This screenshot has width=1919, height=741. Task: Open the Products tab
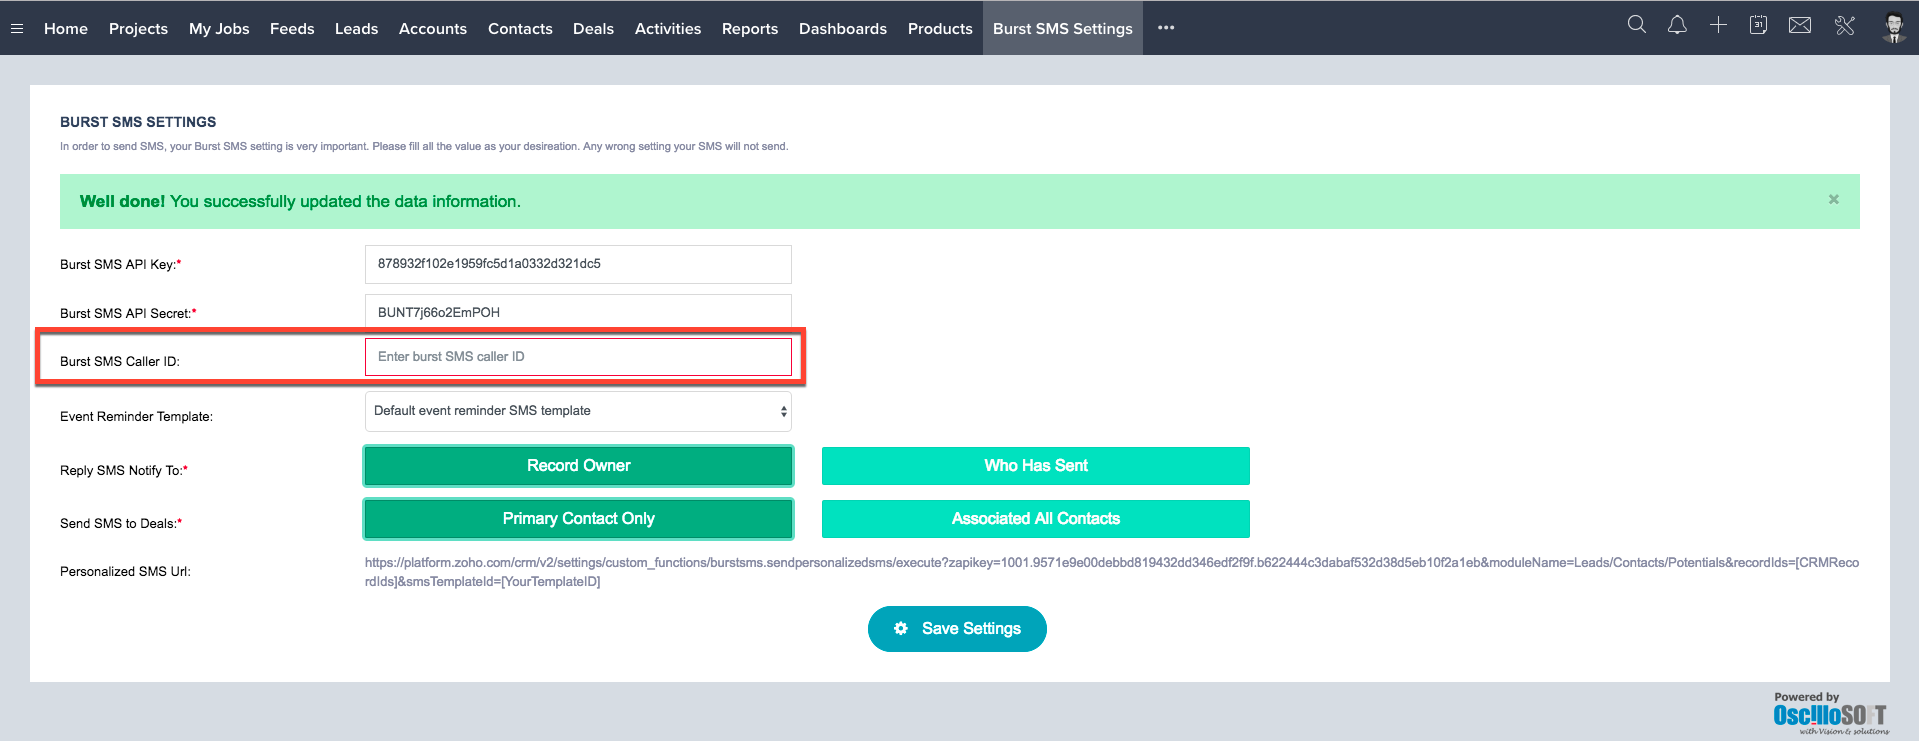click(x=940, y=29)
